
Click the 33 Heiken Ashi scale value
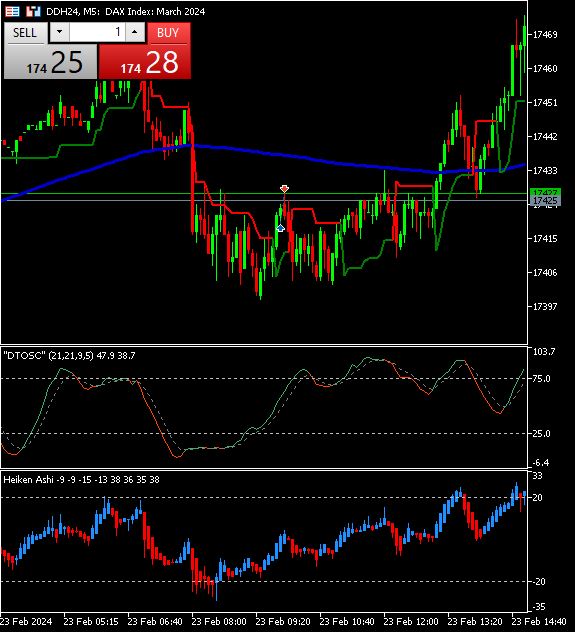coord(538,476)
